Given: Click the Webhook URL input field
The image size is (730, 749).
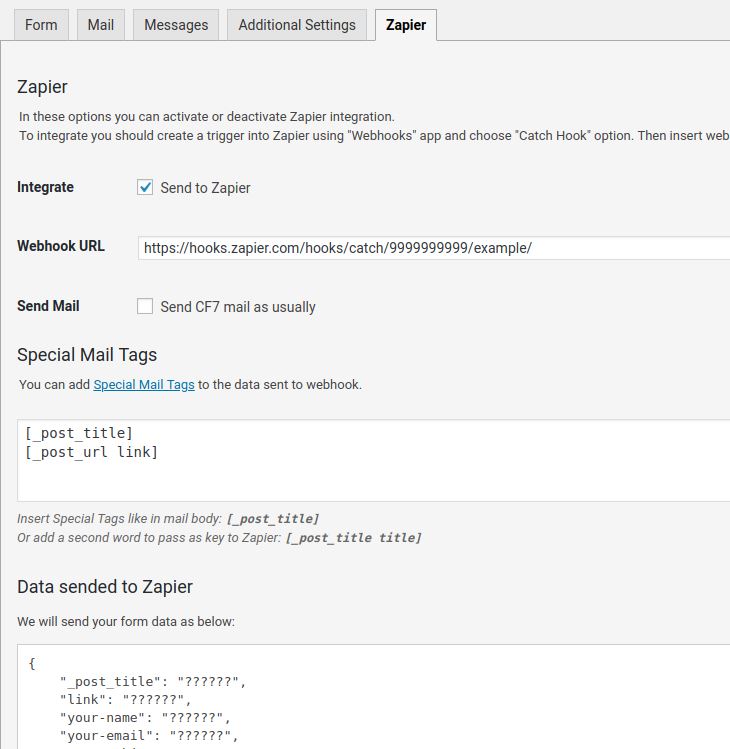Looking at the screenshot, I should click(x=434, y=248).
